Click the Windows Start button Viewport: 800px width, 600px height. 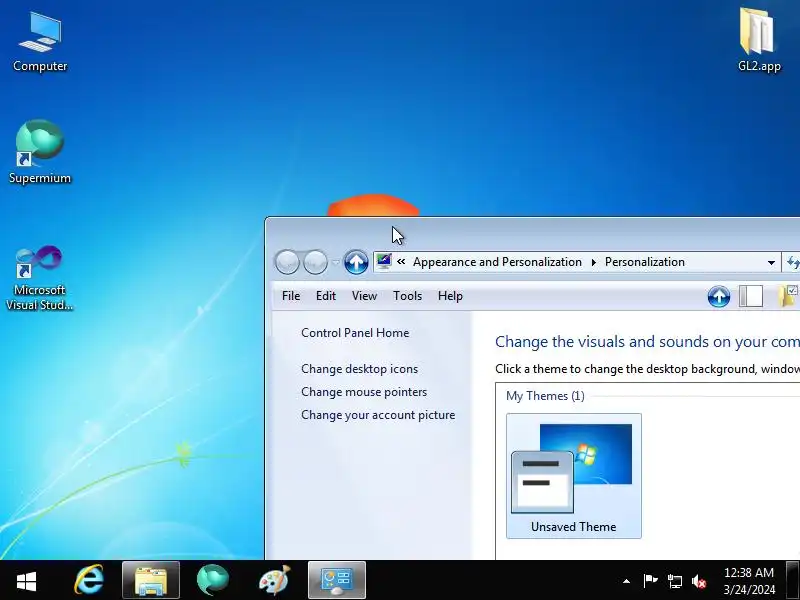click(26, 581)
